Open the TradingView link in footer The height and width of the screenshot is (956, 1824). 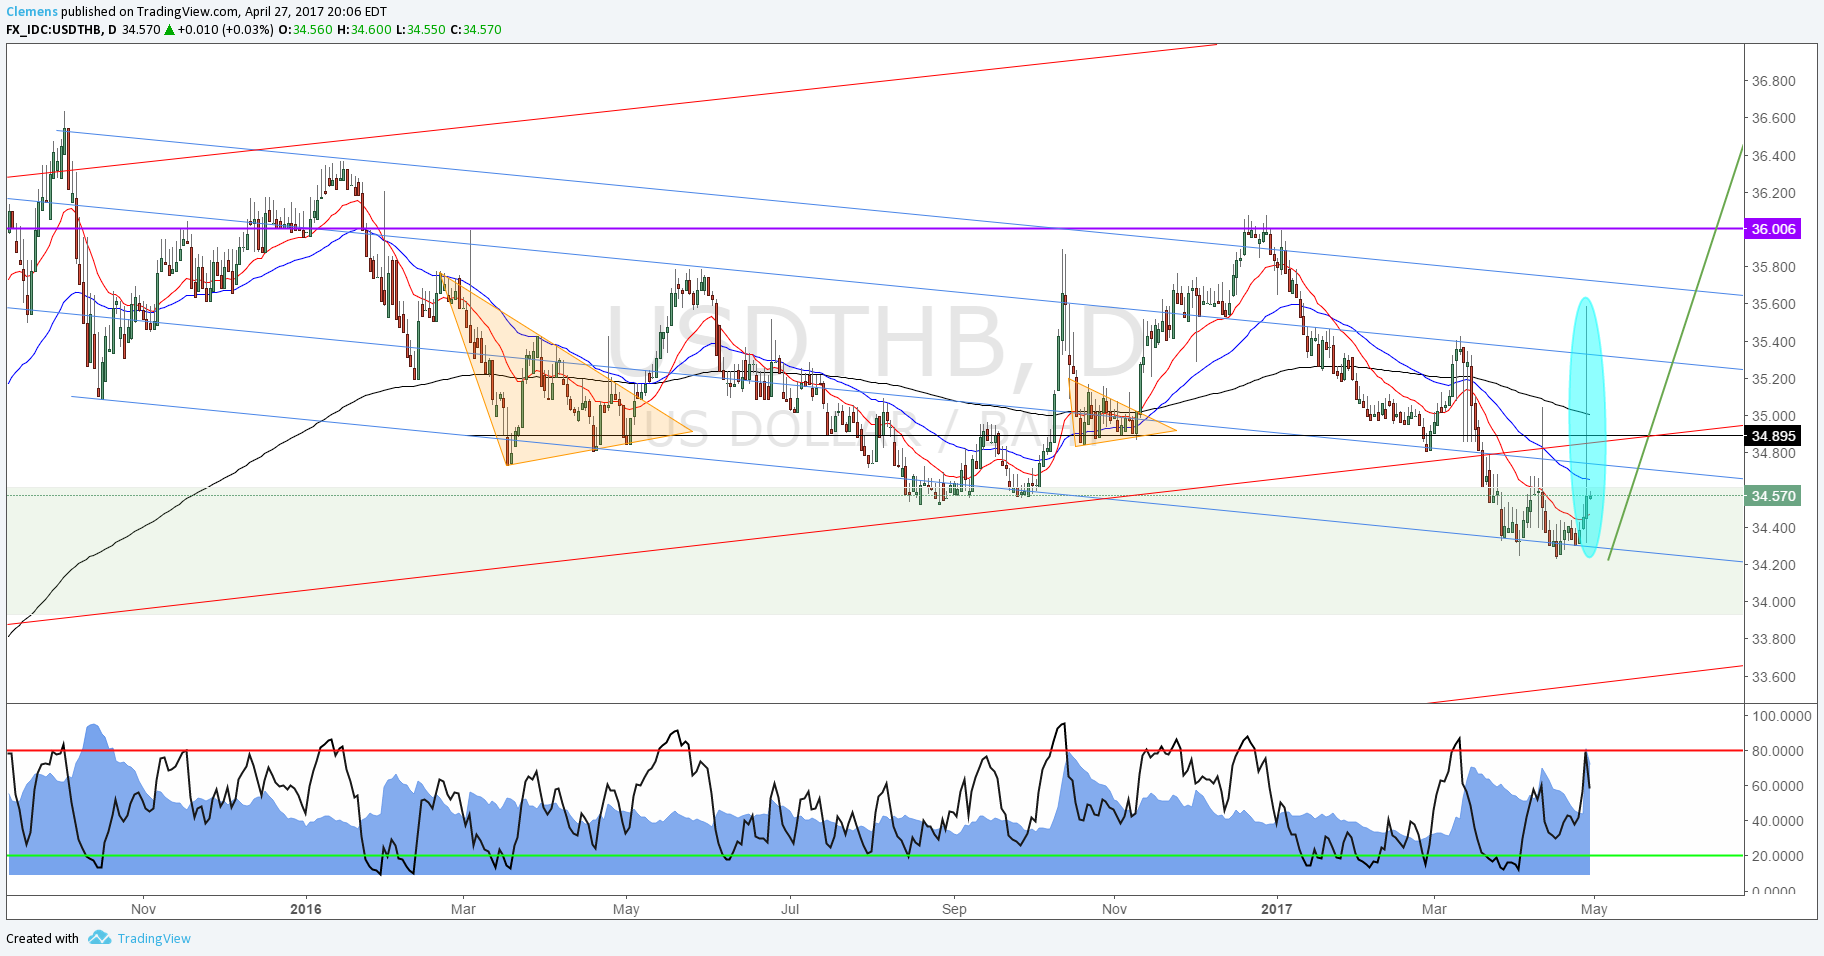154,938
